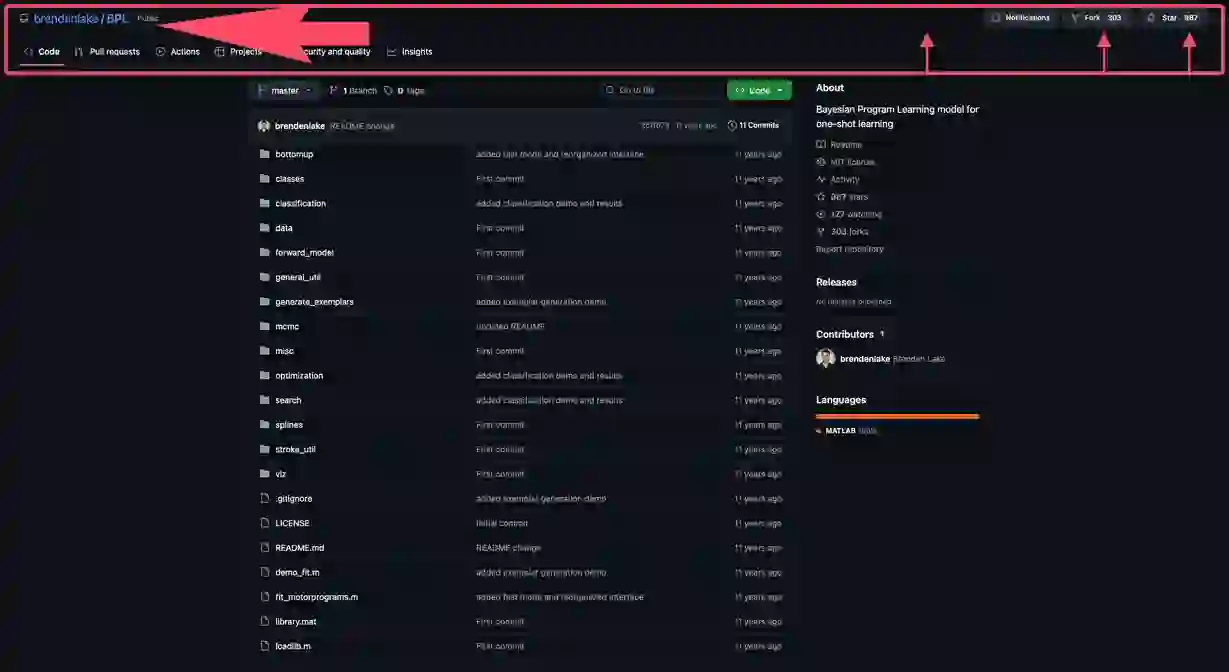The width and height of the screenshot is (1229, 672).
Task: Open the "updated README" commit message on mcmc
Action: coord(510,326)
